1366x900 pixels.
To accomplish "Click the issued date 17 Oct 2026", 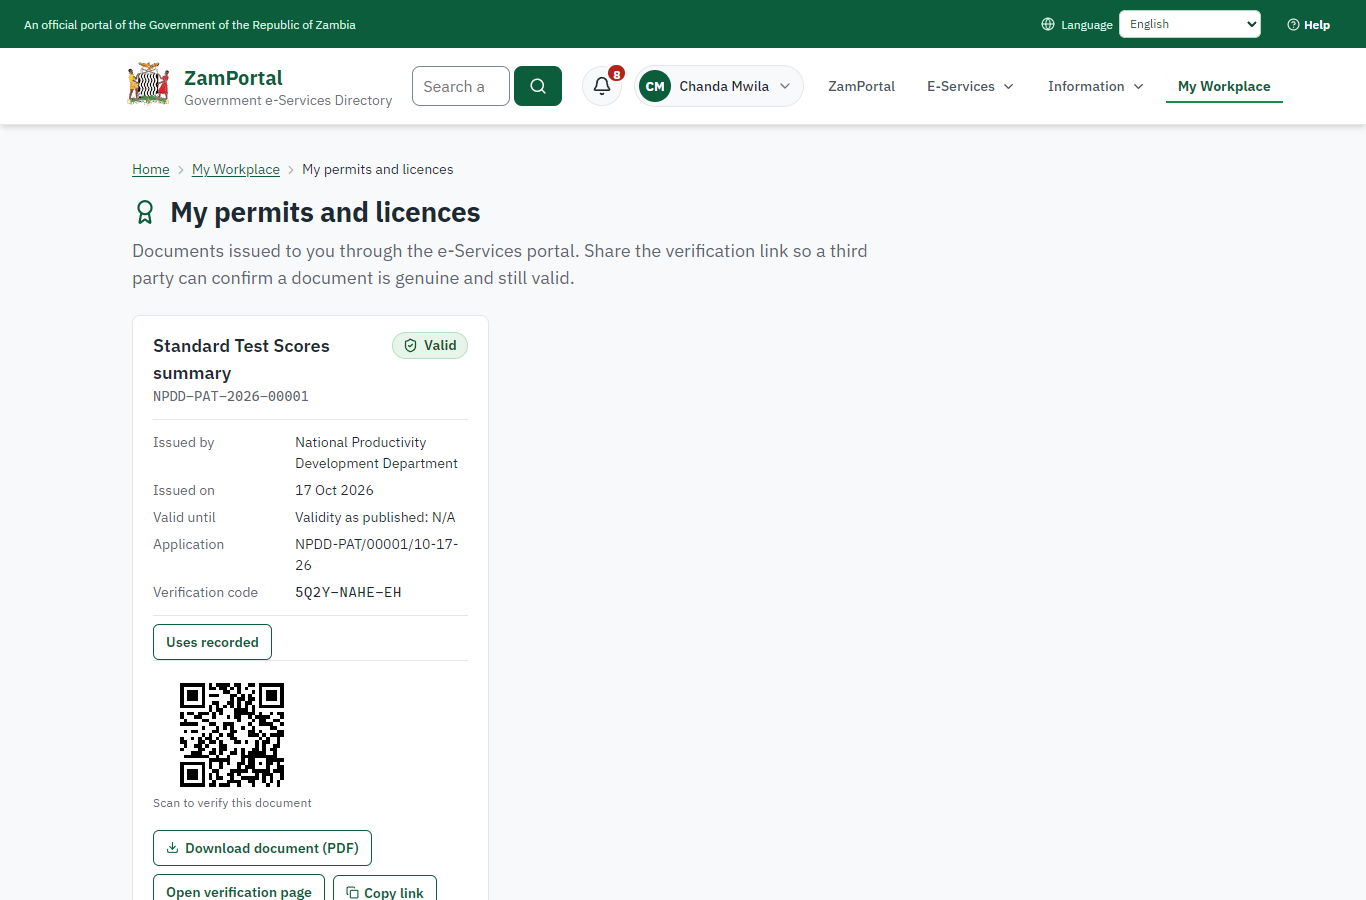I will coord(334,490).
